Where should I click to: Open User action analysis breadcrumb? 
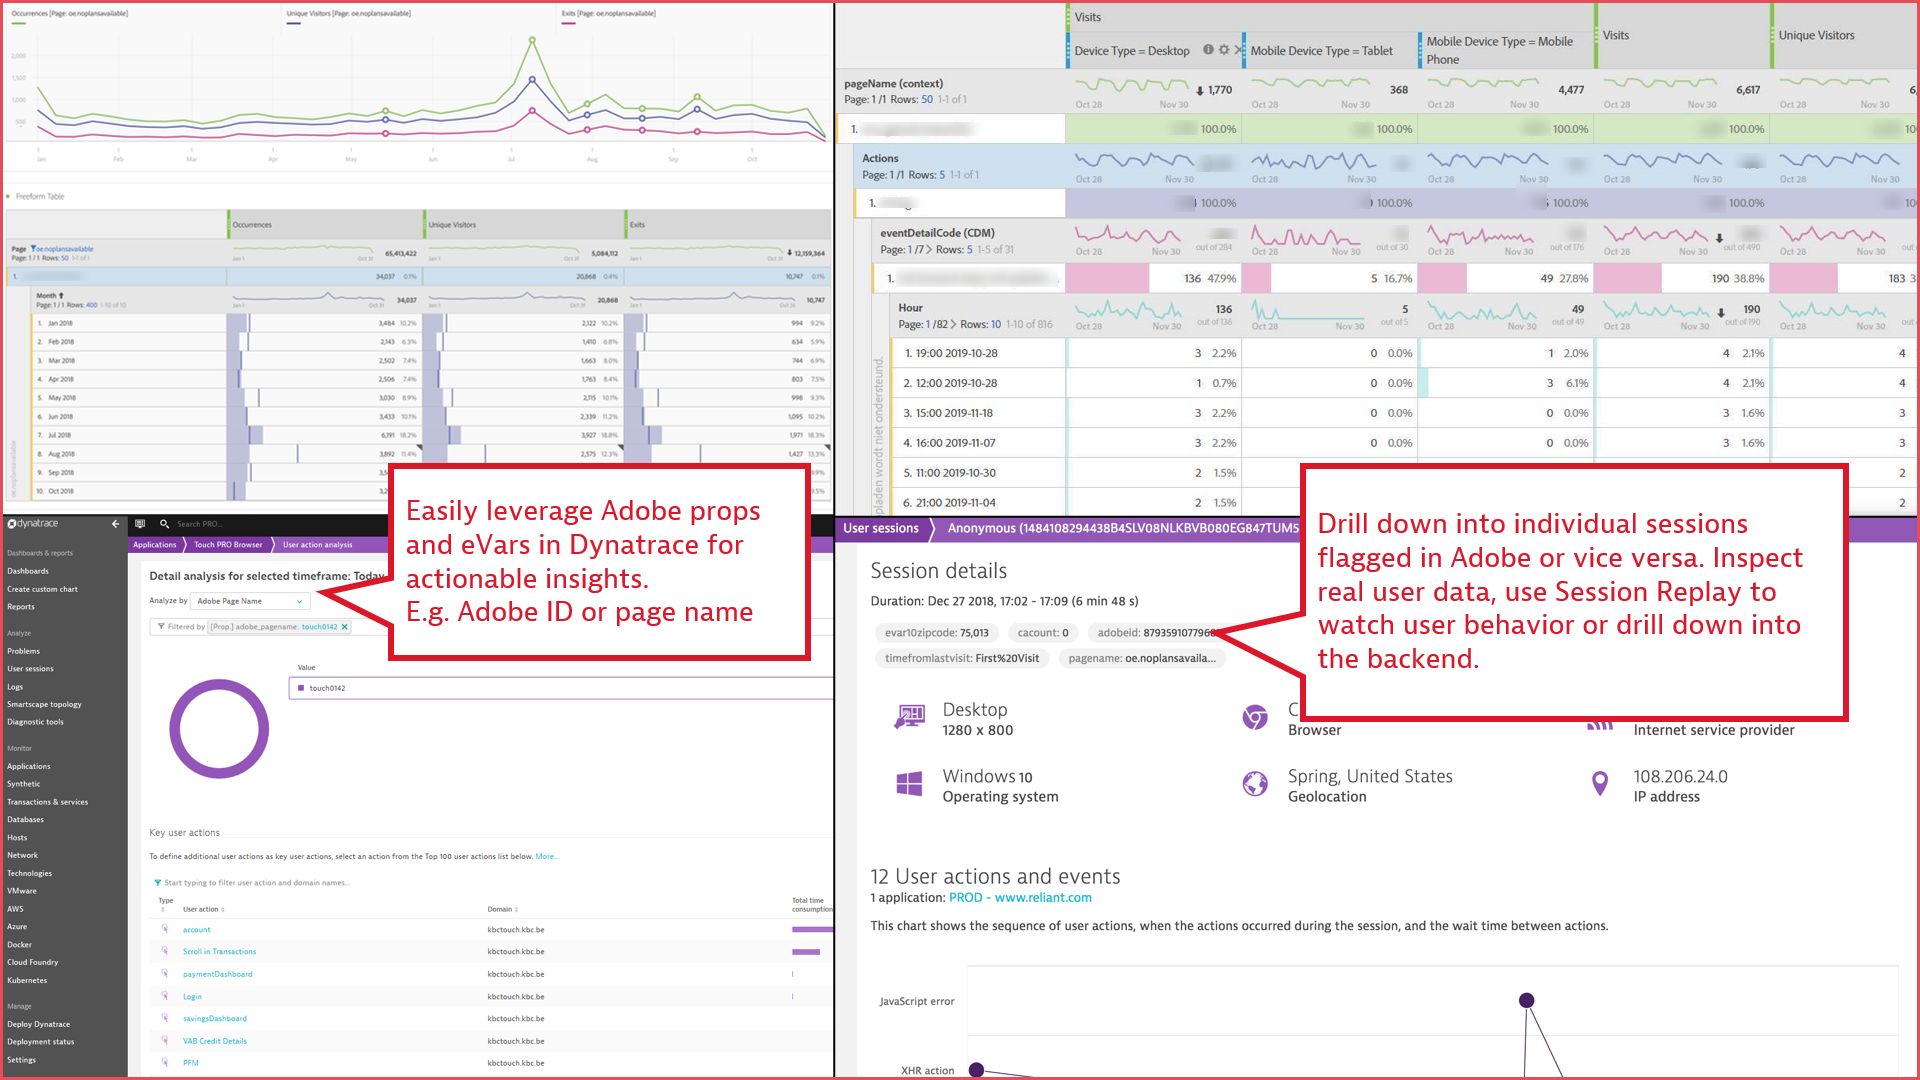point(318,545)
